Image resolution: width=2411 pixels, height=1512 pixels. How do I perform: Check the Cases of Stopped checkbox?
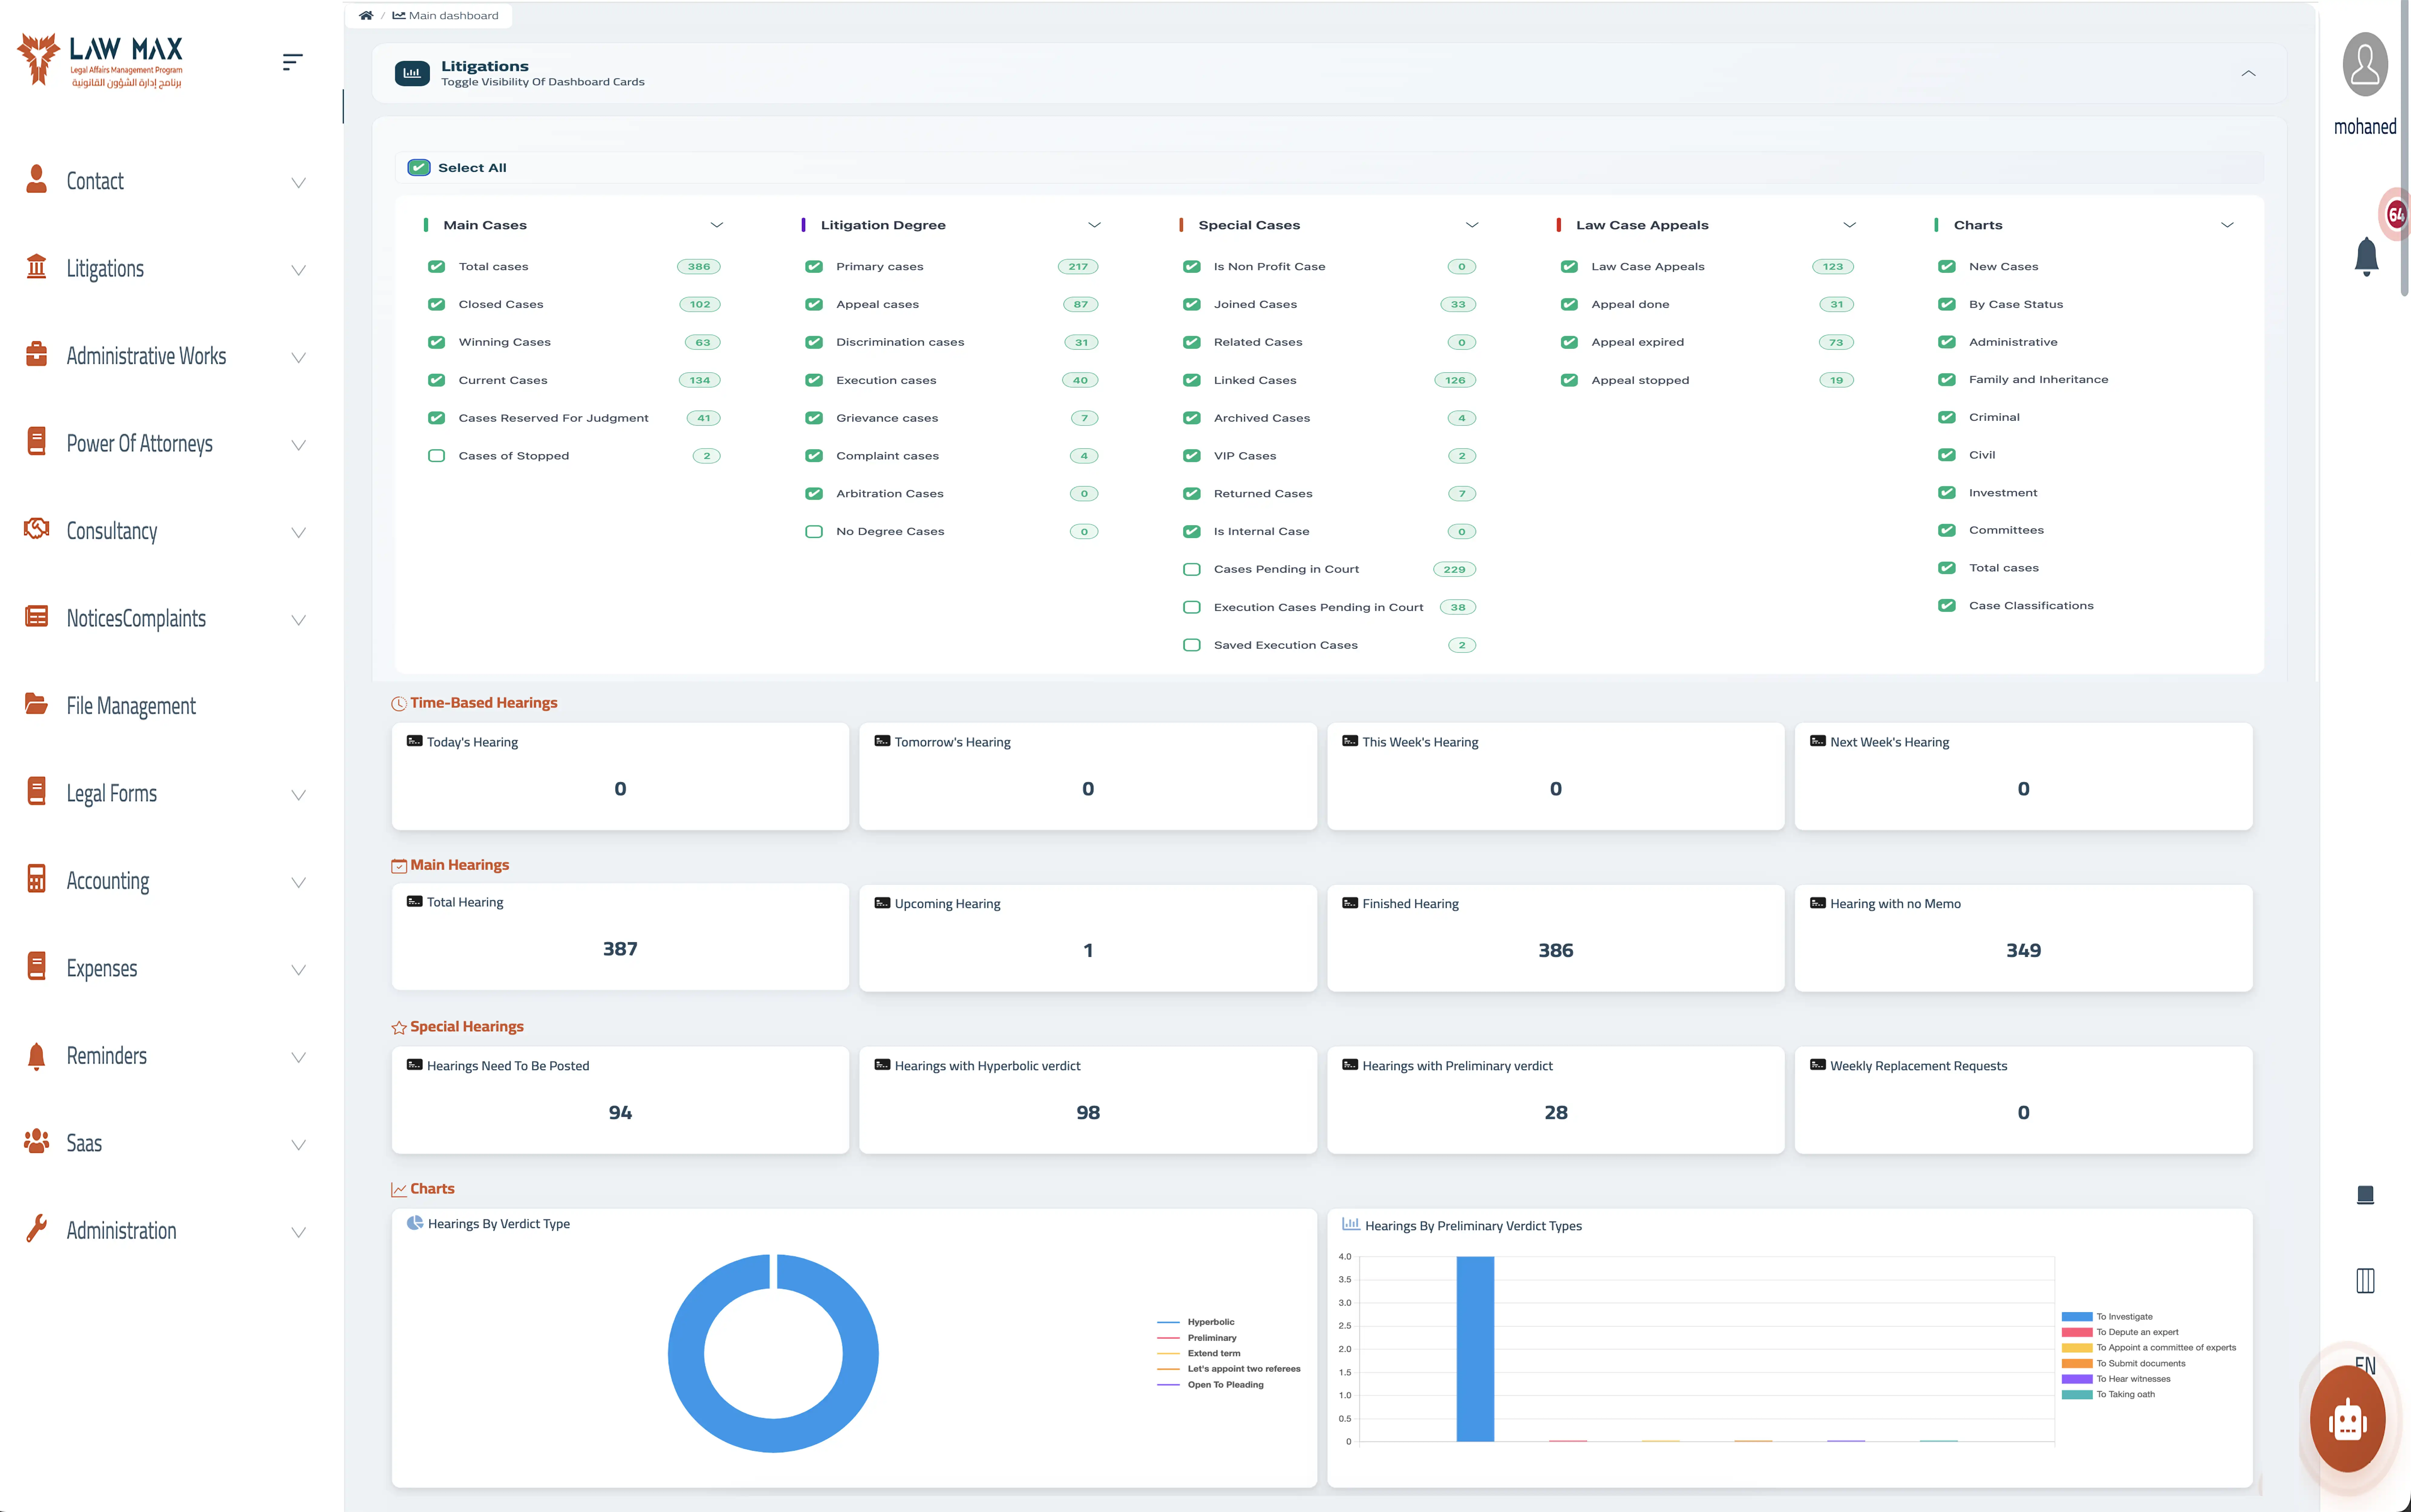436,456
